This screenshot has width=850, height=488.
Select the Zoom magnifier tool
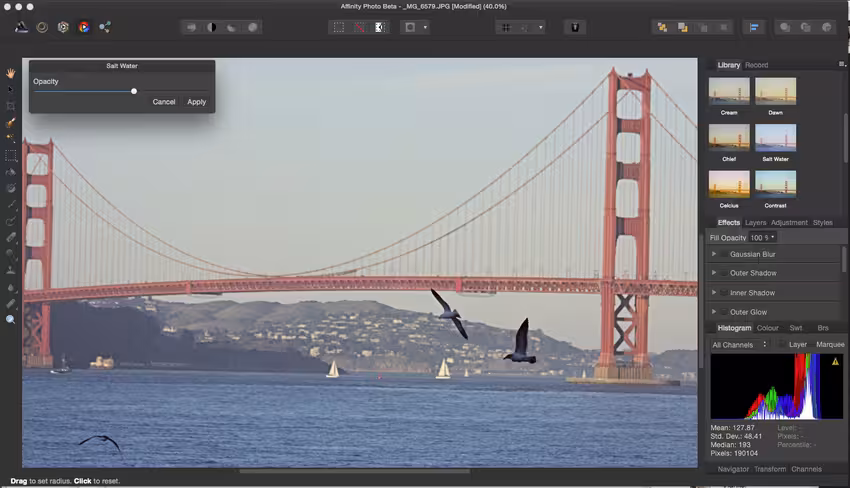coord(10,320)
